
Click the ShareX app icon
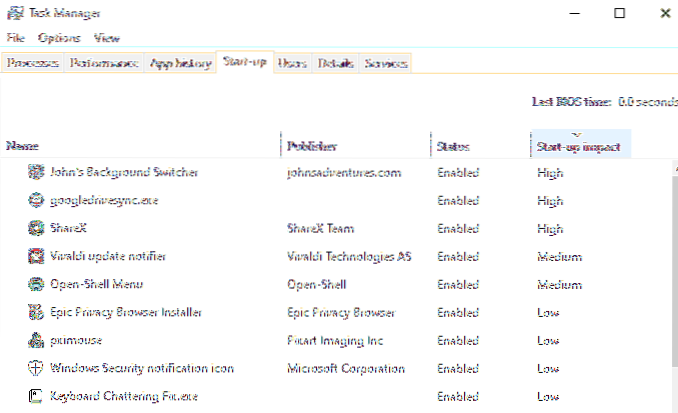point(36,228)
